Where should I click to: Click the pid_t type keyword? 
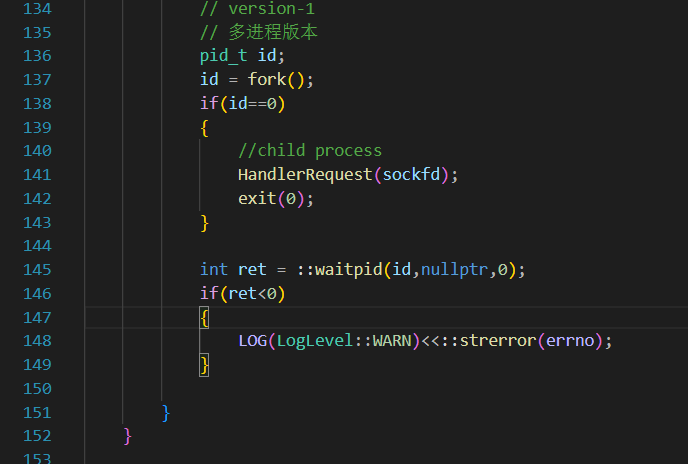(223, 56)
